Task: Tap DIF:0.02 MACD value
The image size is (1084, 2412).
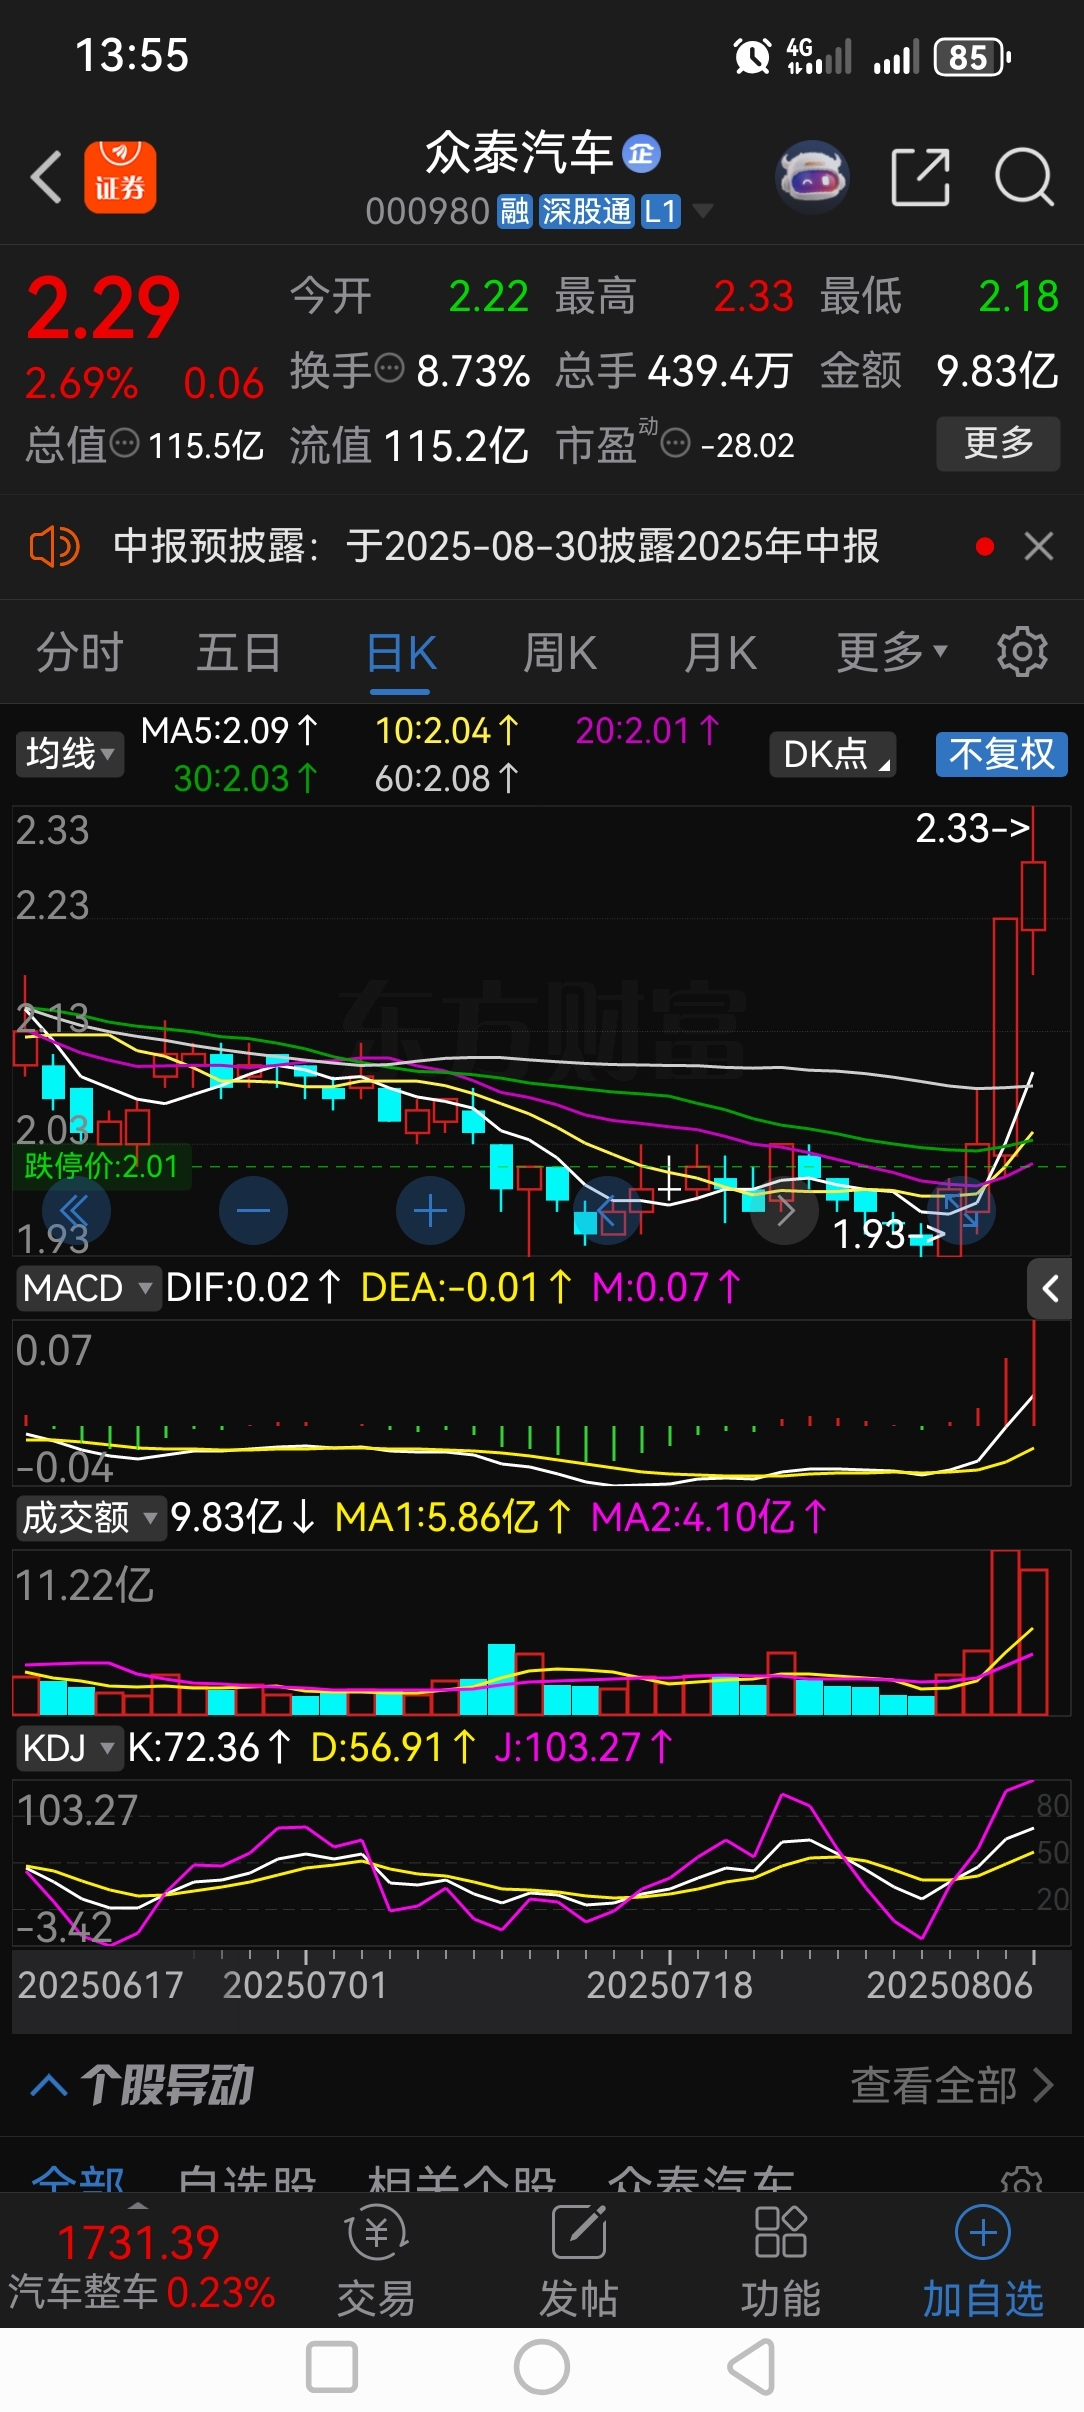Action: click(x=254, y=1287)
